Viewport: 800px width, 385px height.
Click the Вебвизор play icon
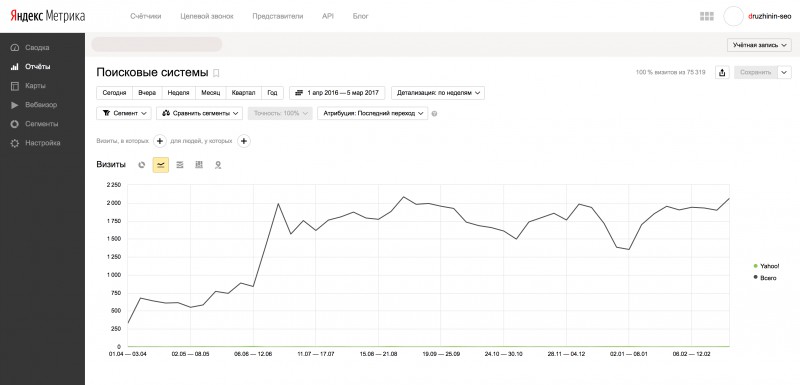pos(15,105)
